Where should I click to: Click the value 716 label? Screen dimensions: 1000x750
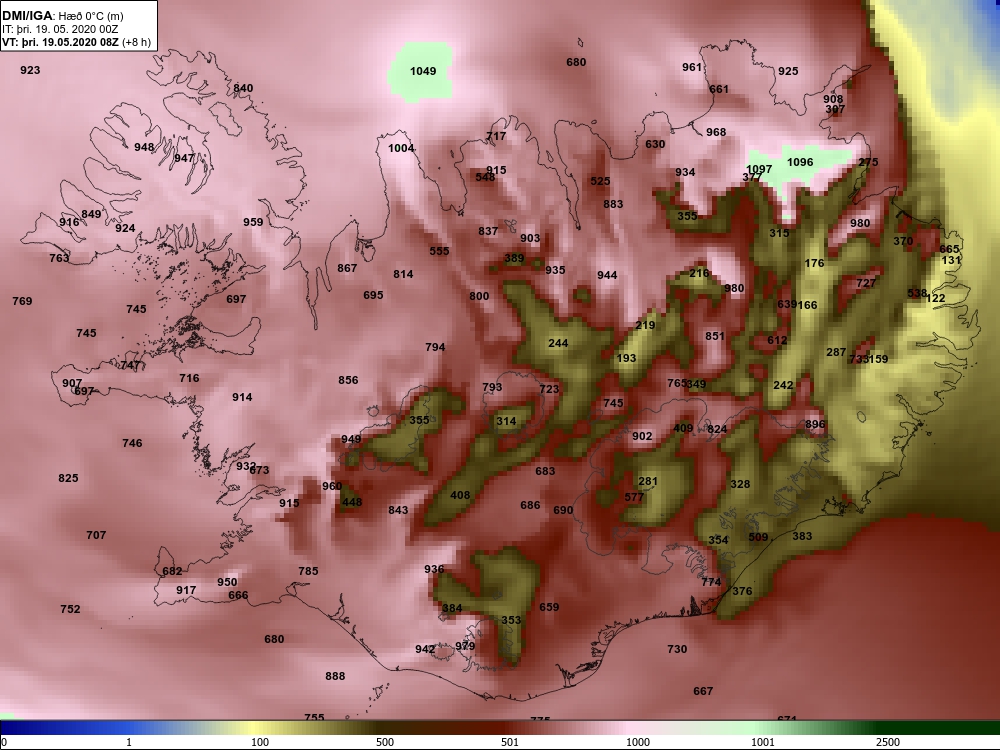(189, 378)
